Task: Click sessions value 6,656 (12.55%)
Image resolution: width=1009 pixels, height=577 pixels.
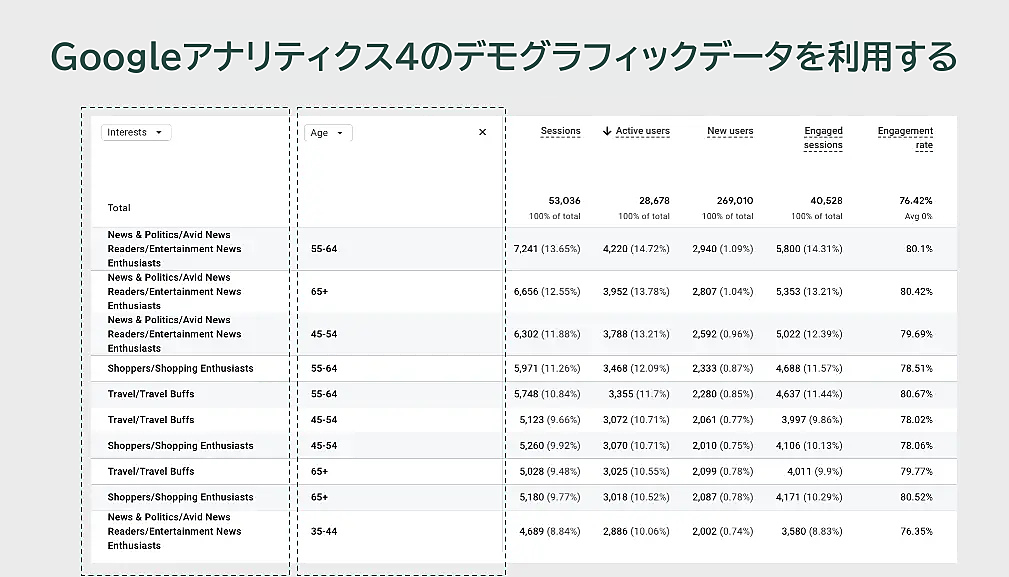Action: click(547, 291)
